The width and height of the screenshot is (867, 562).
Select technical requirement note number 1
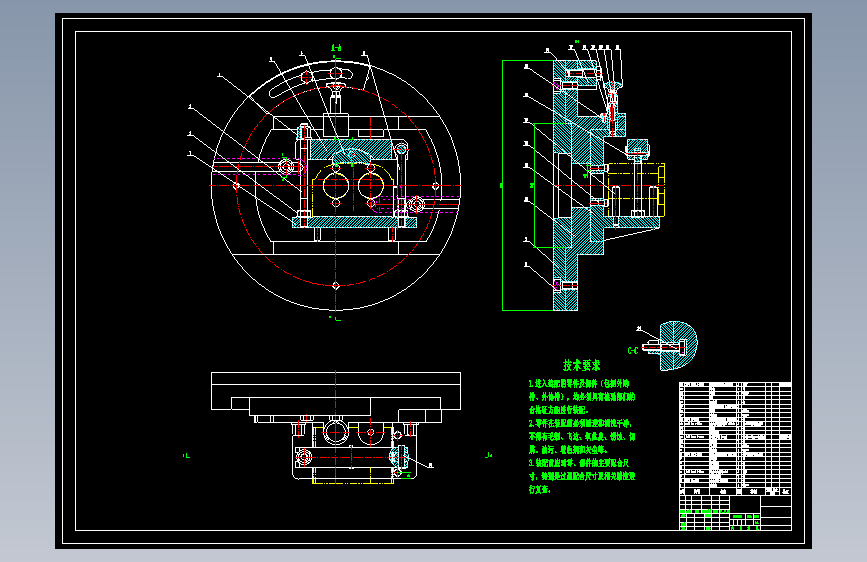coord(582,397)
